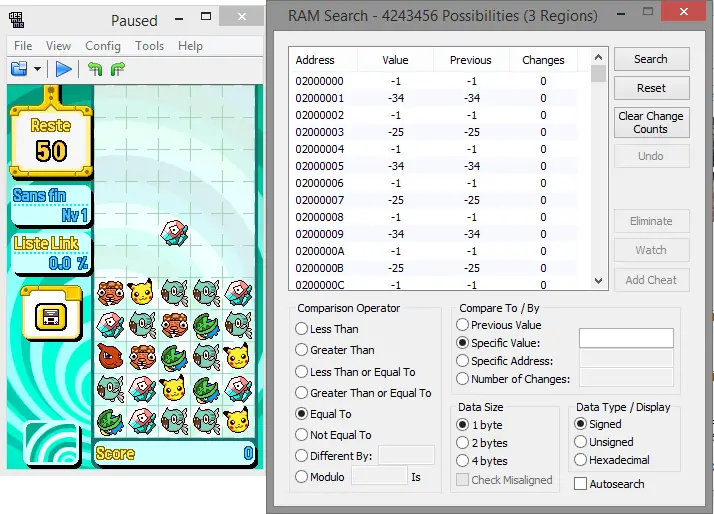Click the Changes column header
This screenshot has width=714, height=514.
tap(543, 60)
